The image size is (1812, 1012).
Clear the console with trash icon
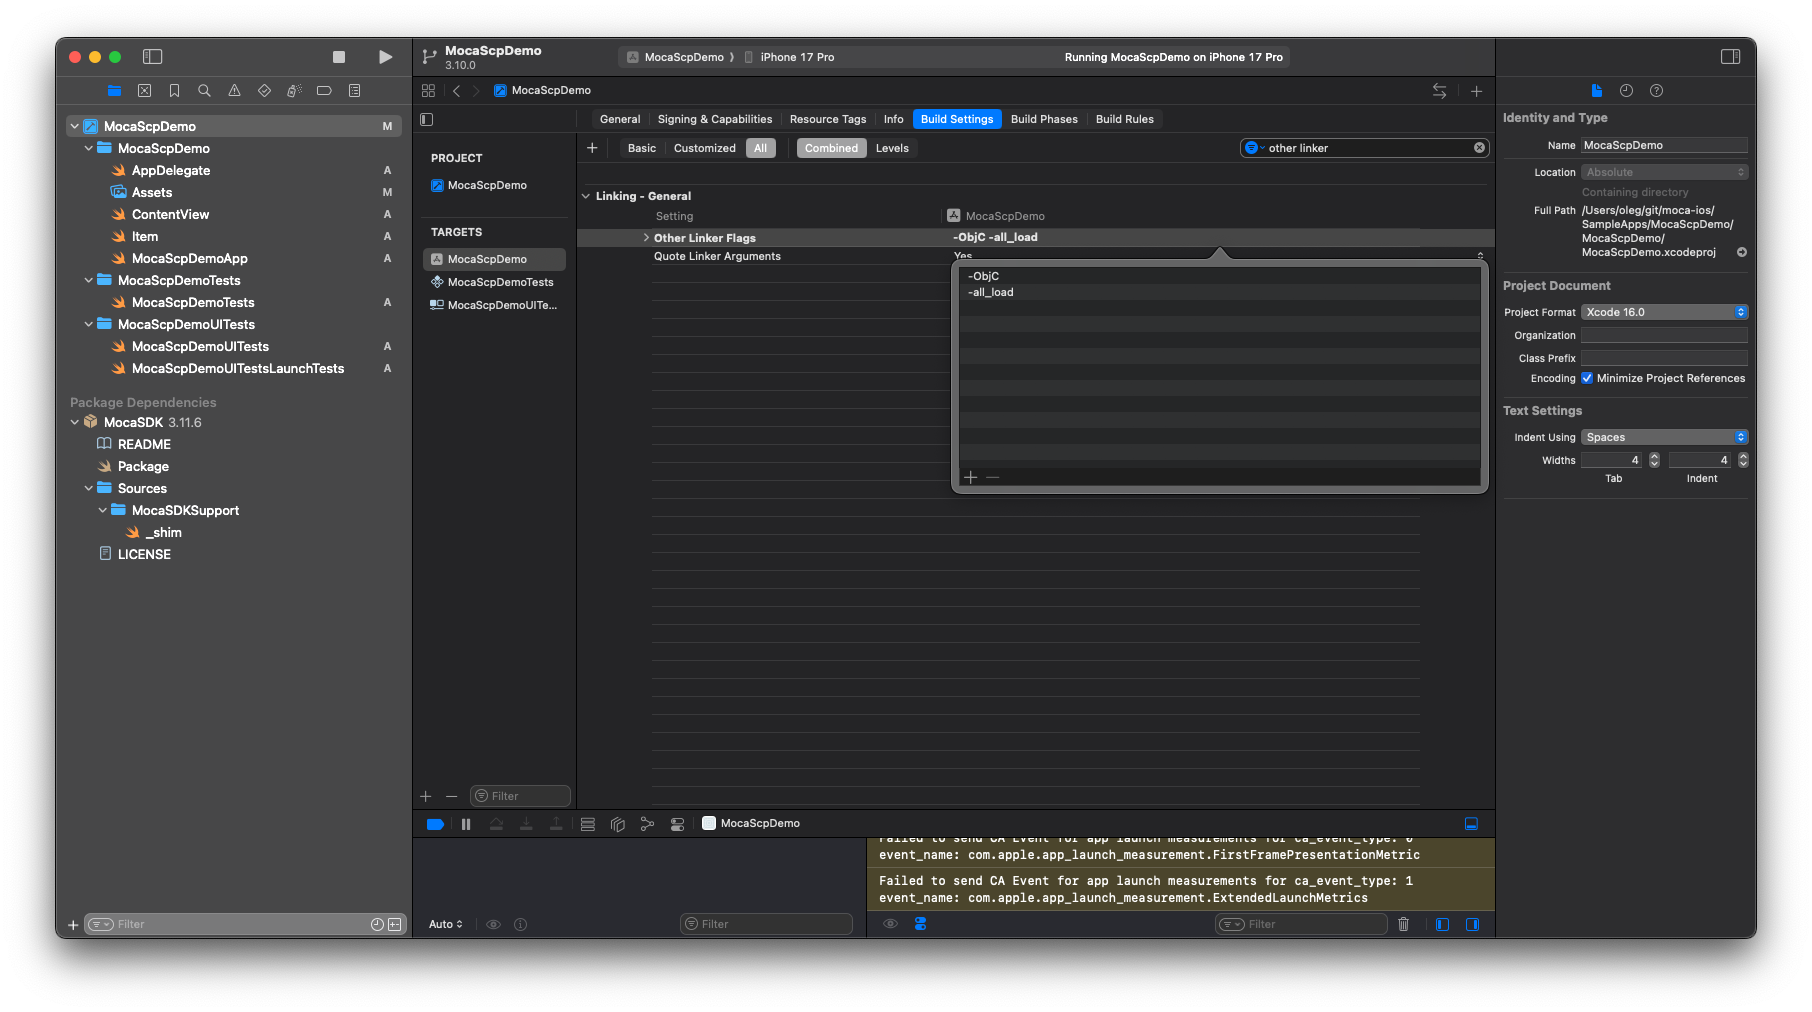pos(1403,924)
